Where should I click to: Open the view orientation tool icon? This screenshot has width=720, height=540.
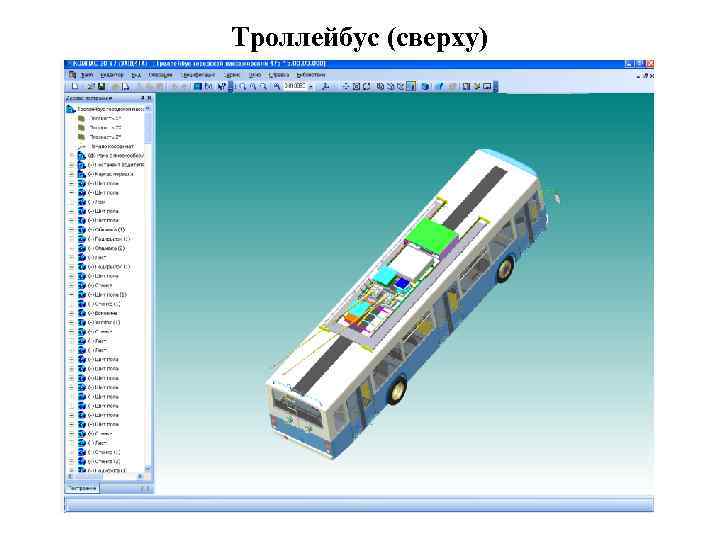[326, 86]
